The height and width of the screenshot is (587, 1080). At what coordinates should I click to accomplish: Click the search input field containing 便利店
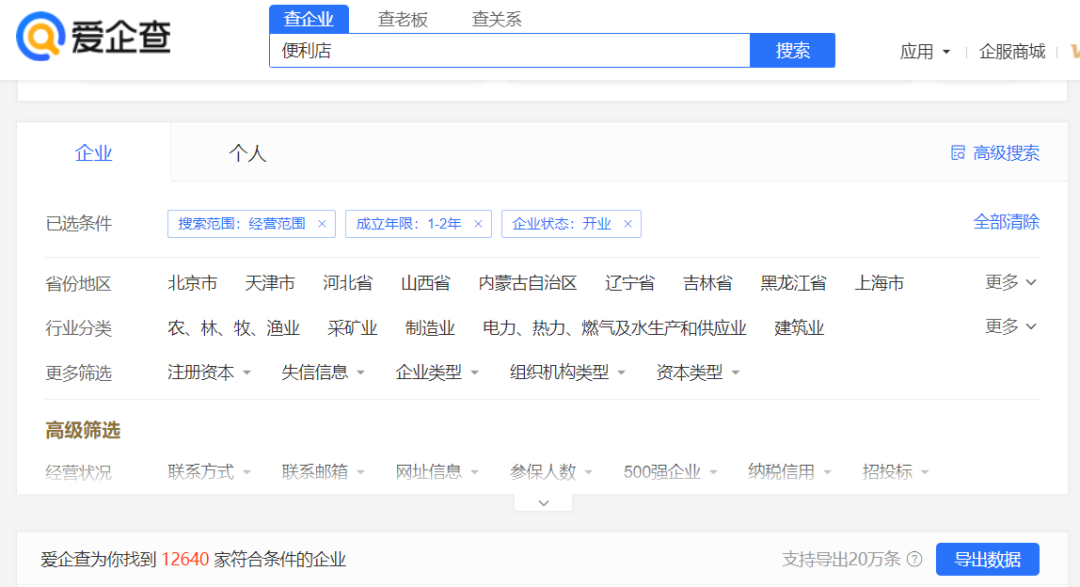pyautogui.click(x=509, y=51)
